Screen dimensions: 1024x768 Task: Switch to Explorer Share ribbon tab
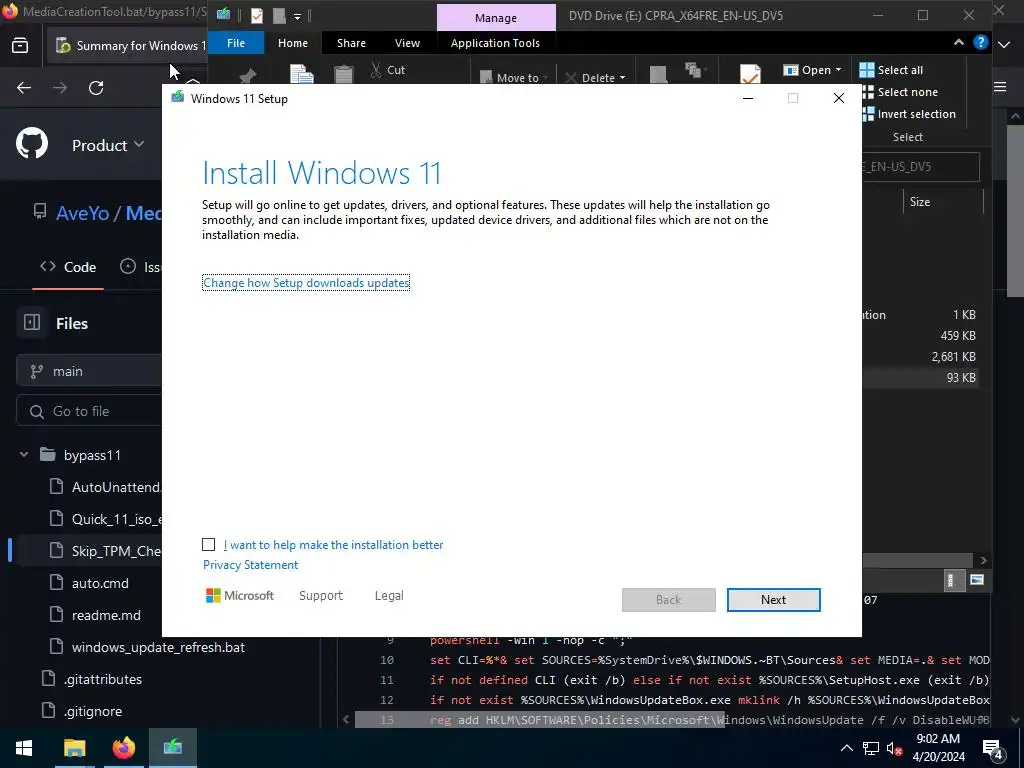click(x=351, y=43)
